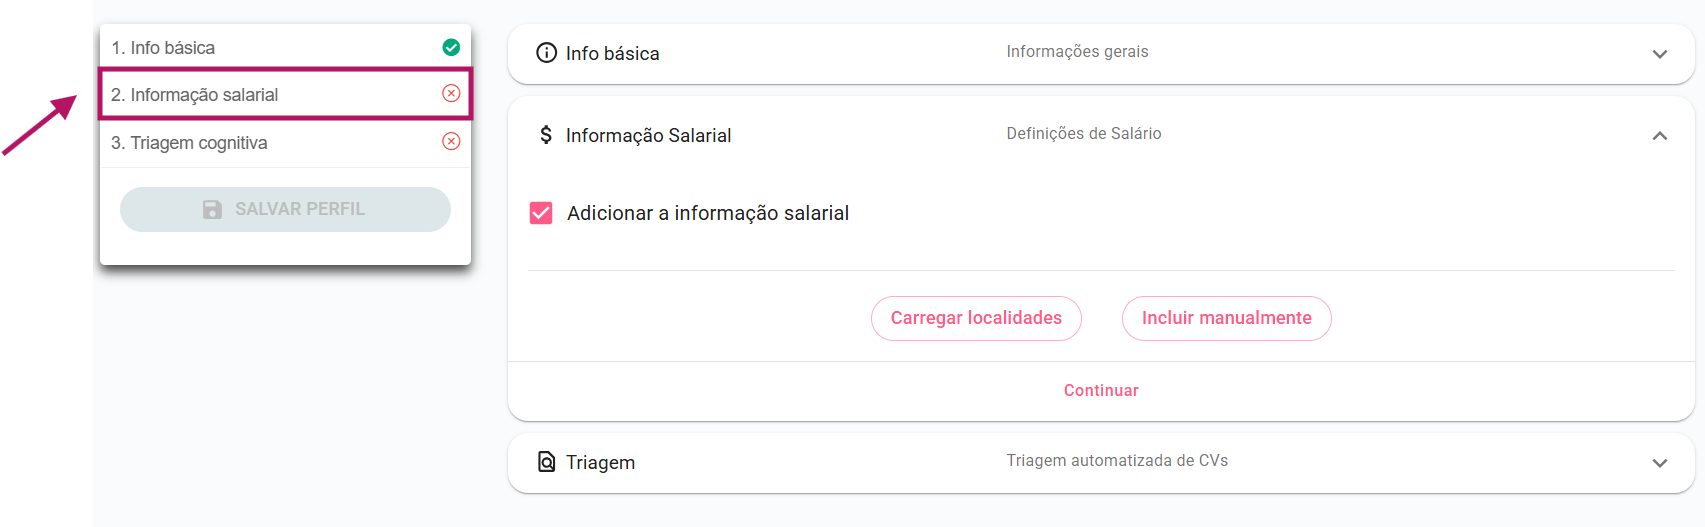
Task: Select step 2. Informação salarial
Action: 195,95
